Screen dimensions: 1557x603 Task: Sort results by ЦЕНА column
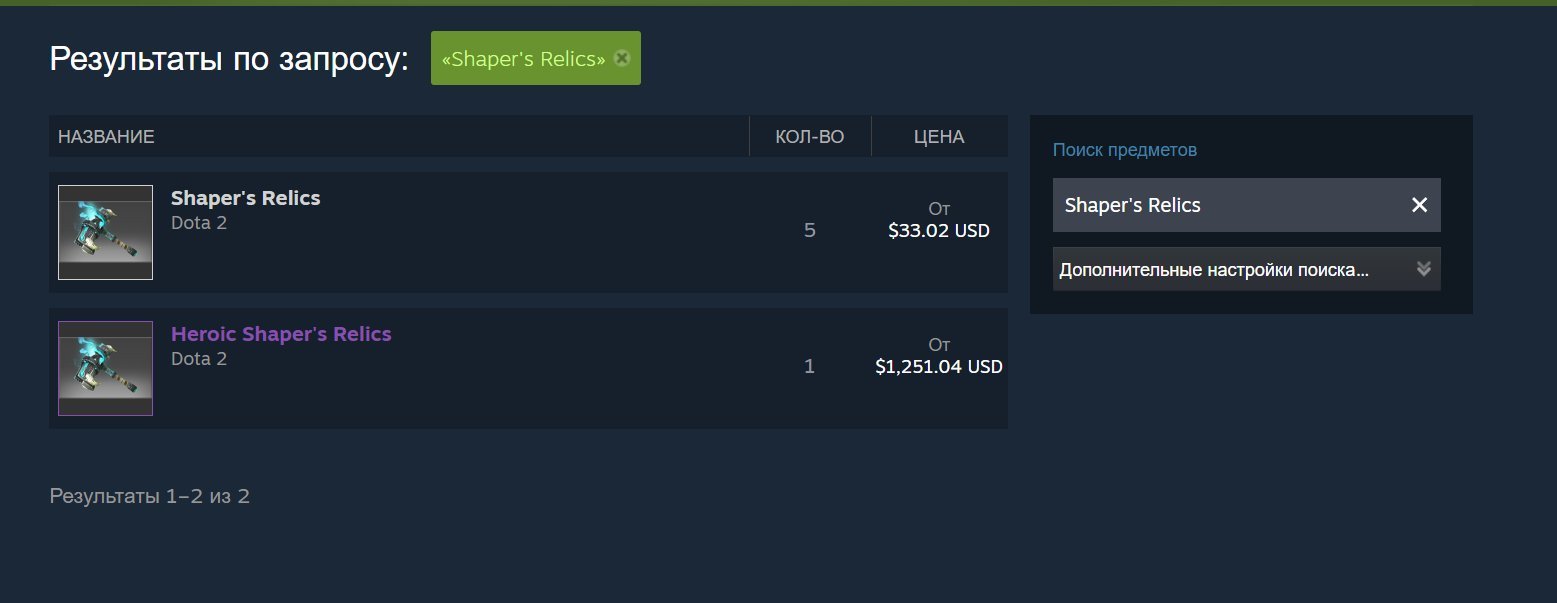point(938,137)
